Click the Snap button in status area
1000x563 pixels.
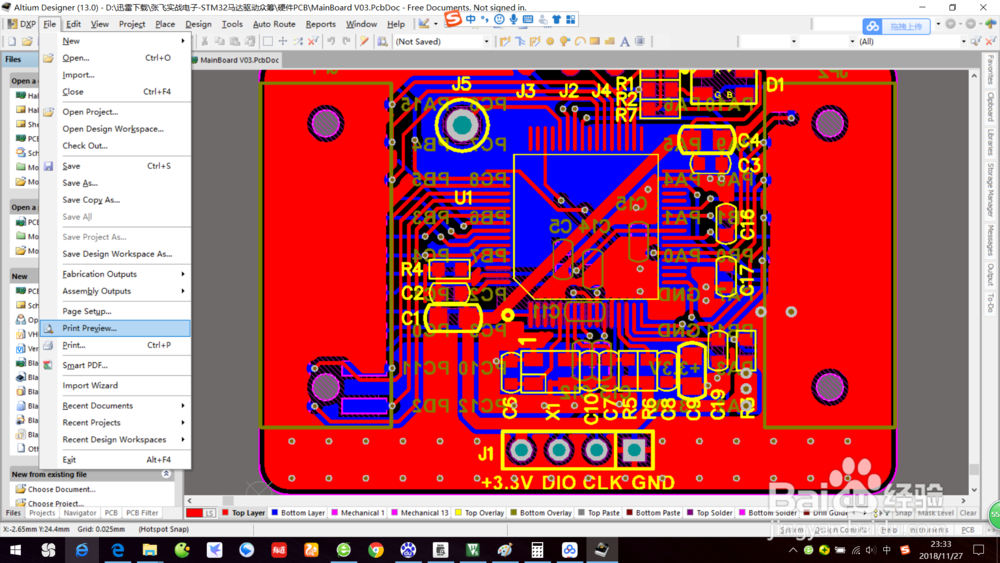pyautogui.click(x=903, y=513)
